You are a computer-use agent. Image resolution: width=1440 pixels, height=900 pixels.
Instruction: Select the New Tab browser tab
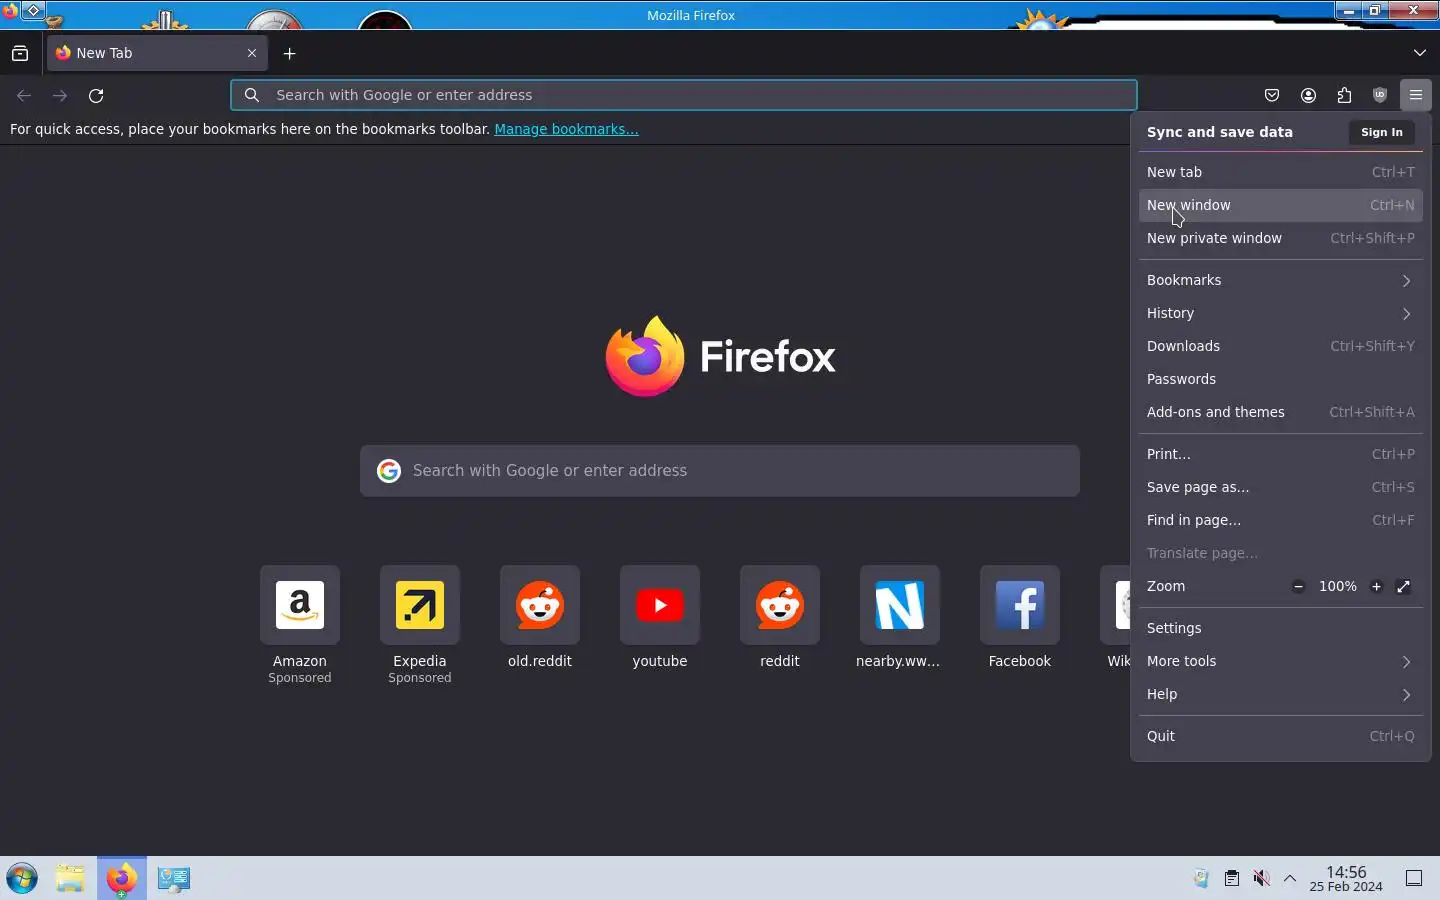[x=157, y=53]
